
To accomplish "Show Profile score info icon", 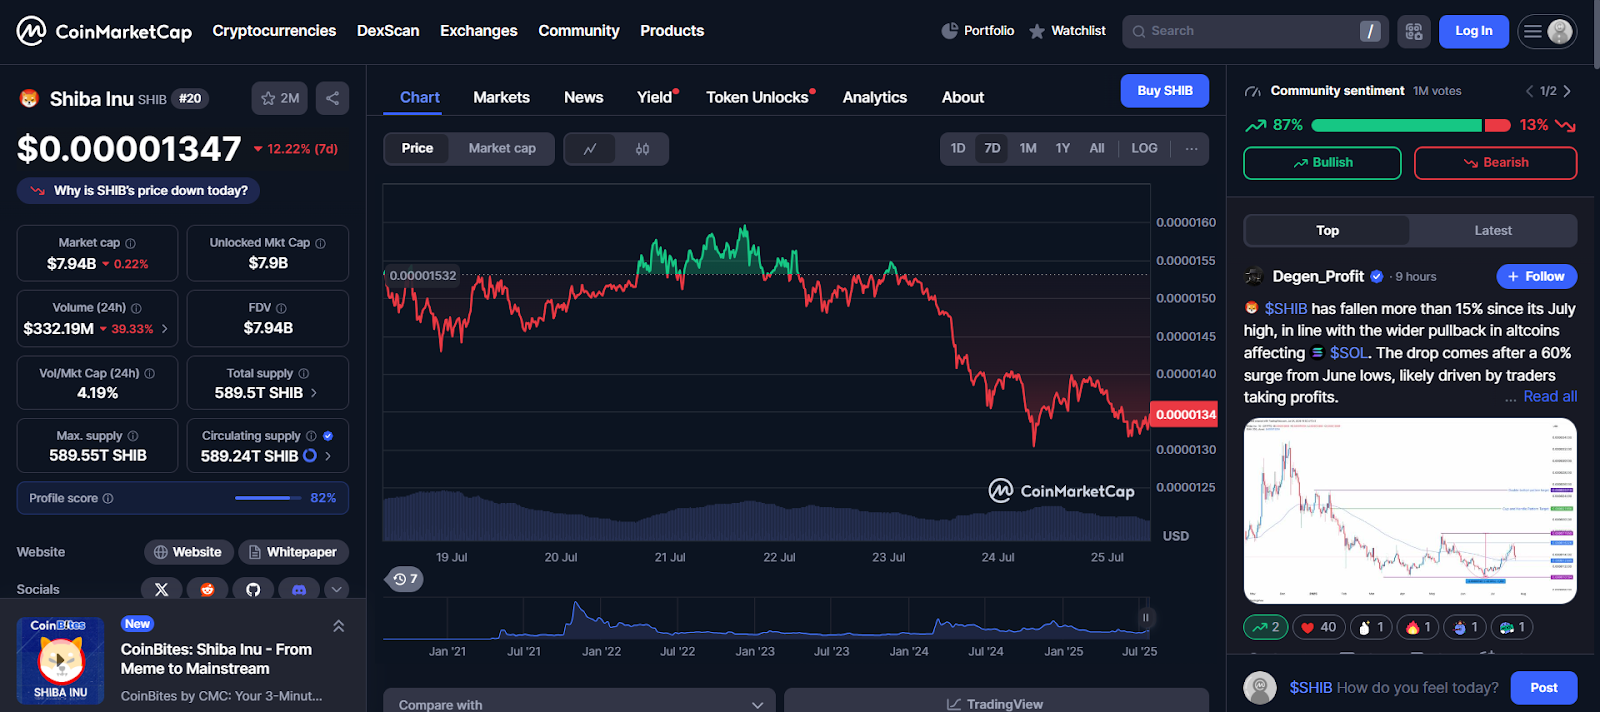I will coord(108,498).
